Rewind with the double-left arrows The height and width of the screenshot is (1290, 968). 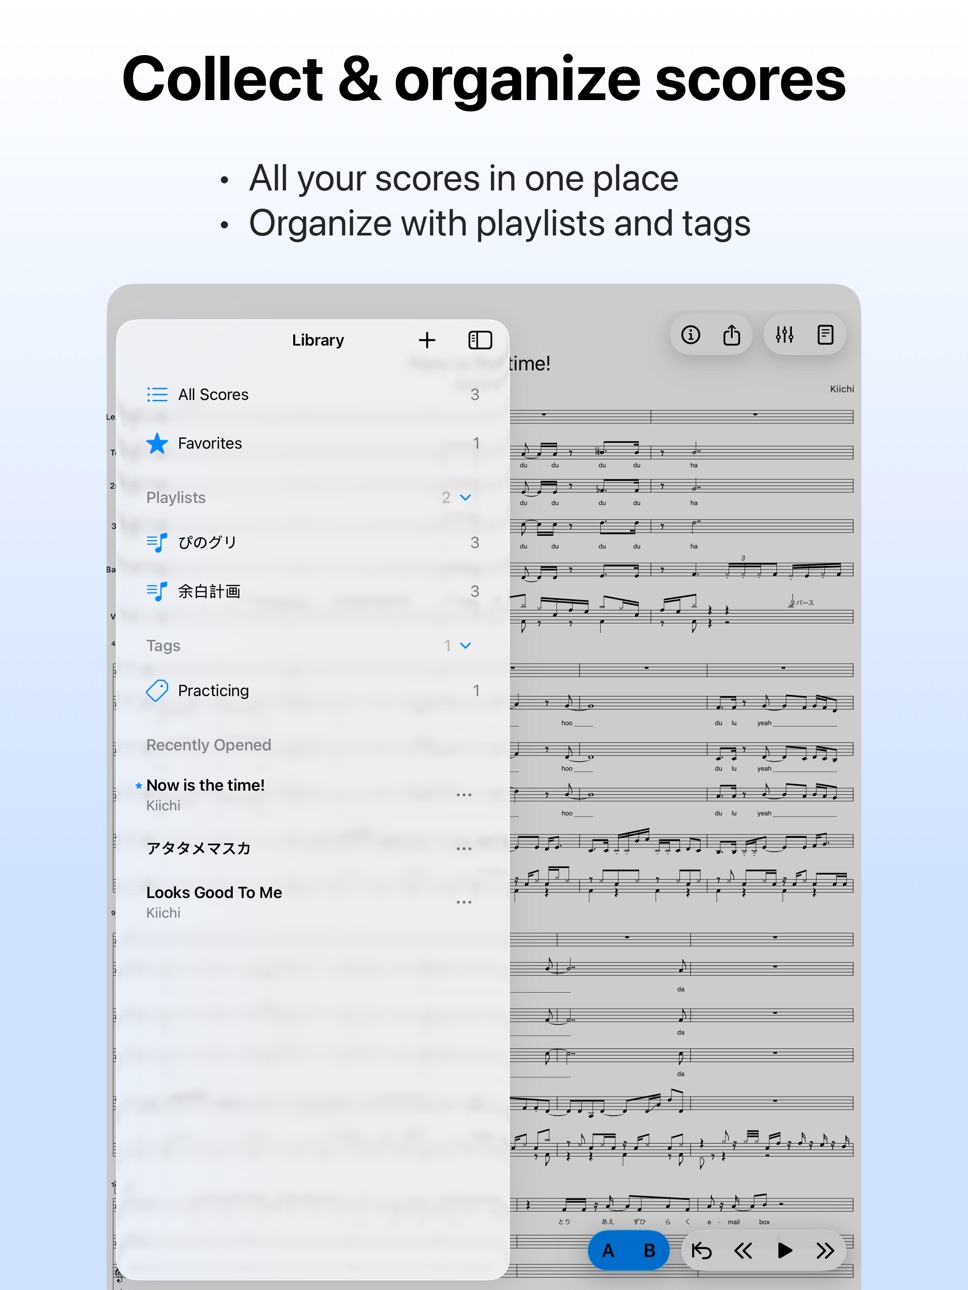click(x=743, y=1251)
